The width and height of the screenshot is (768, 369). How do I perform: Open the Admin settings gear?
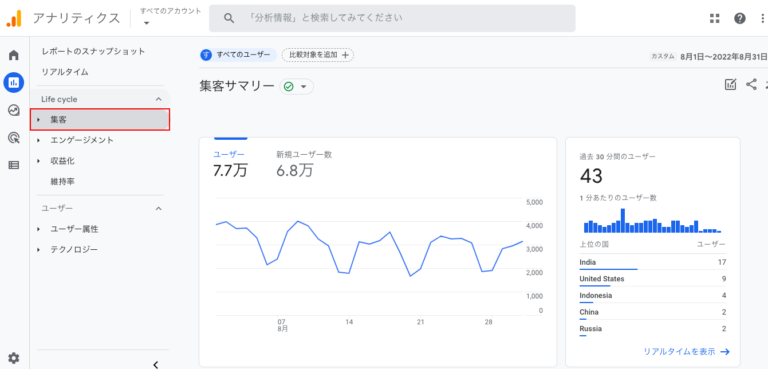point(14,358)
